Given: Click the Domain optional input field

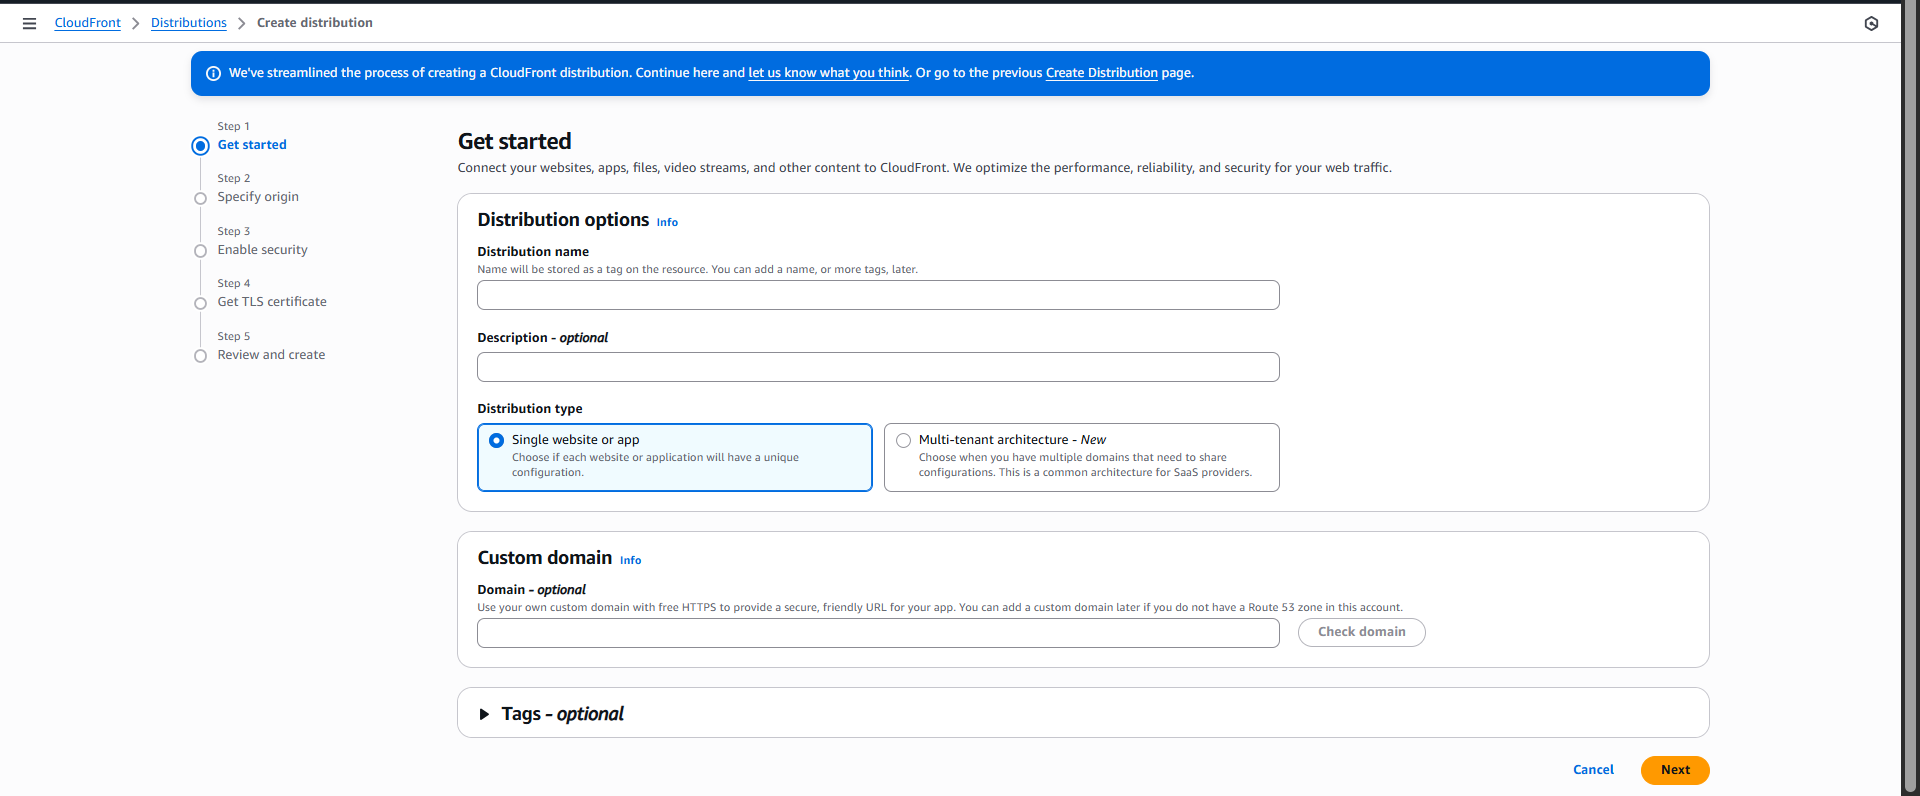Looking at the screenshot, I should coord(878,633).
